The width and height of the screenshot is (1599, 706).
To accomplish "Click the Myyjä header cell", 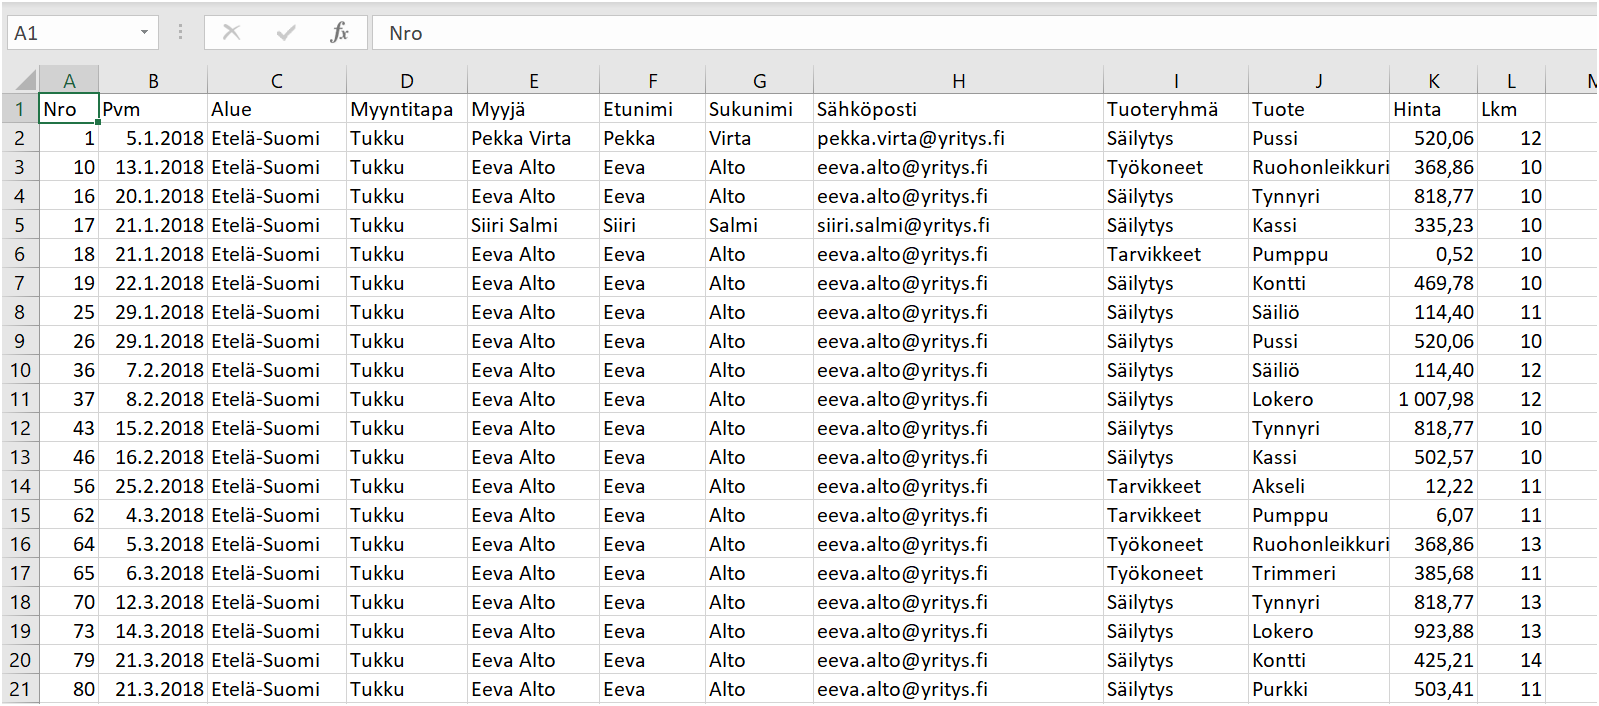I will tap(534, 109).
